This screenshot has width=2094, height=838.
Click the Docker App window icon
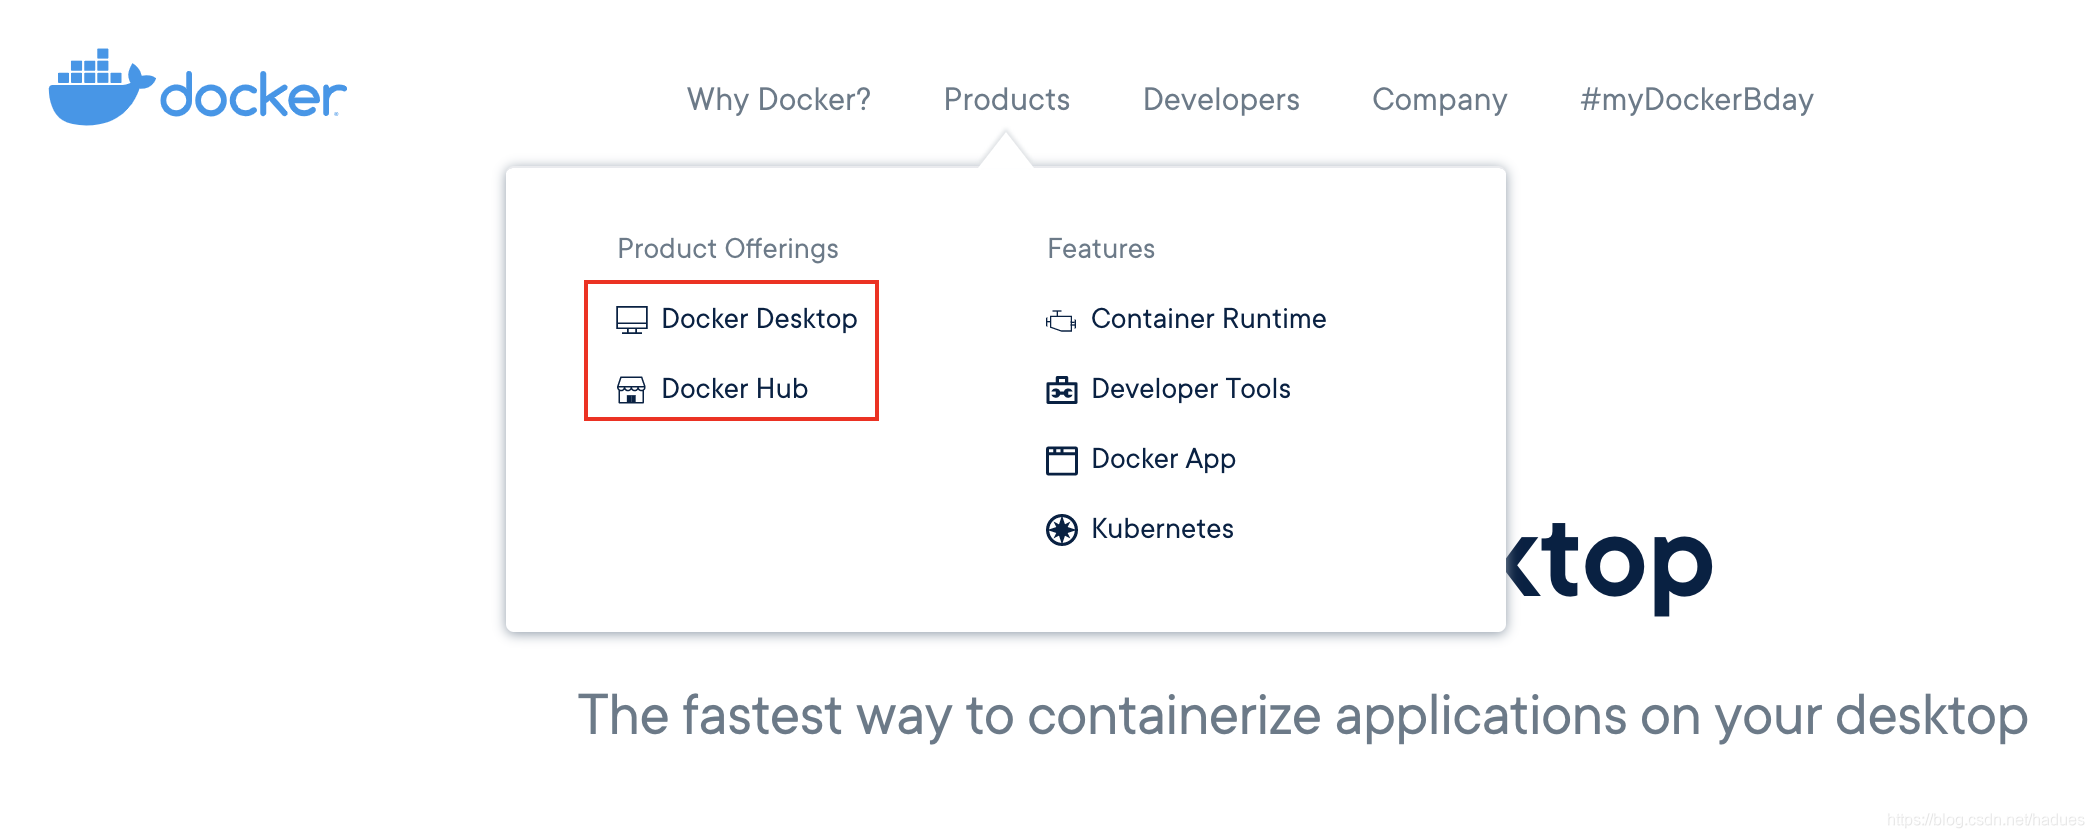1061,460
